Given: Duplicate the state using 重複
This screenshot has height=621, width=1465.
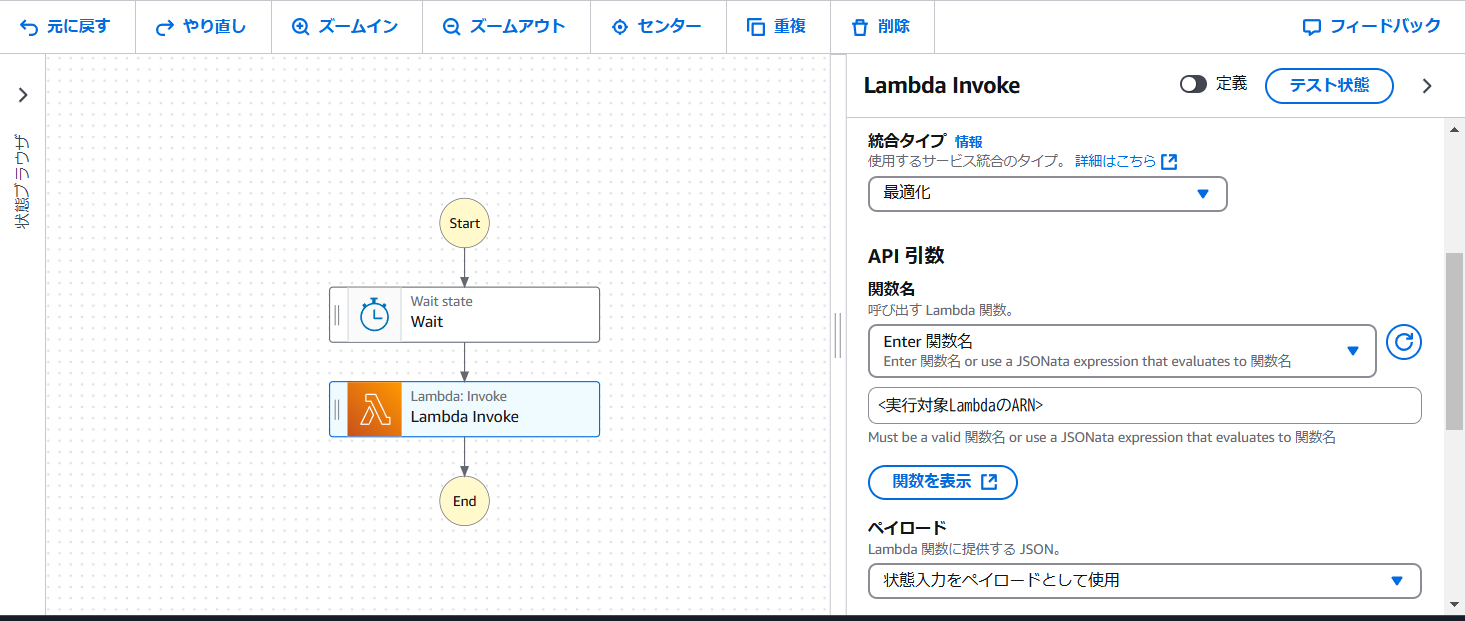Looking at the screenshot, I should (777, 27).
